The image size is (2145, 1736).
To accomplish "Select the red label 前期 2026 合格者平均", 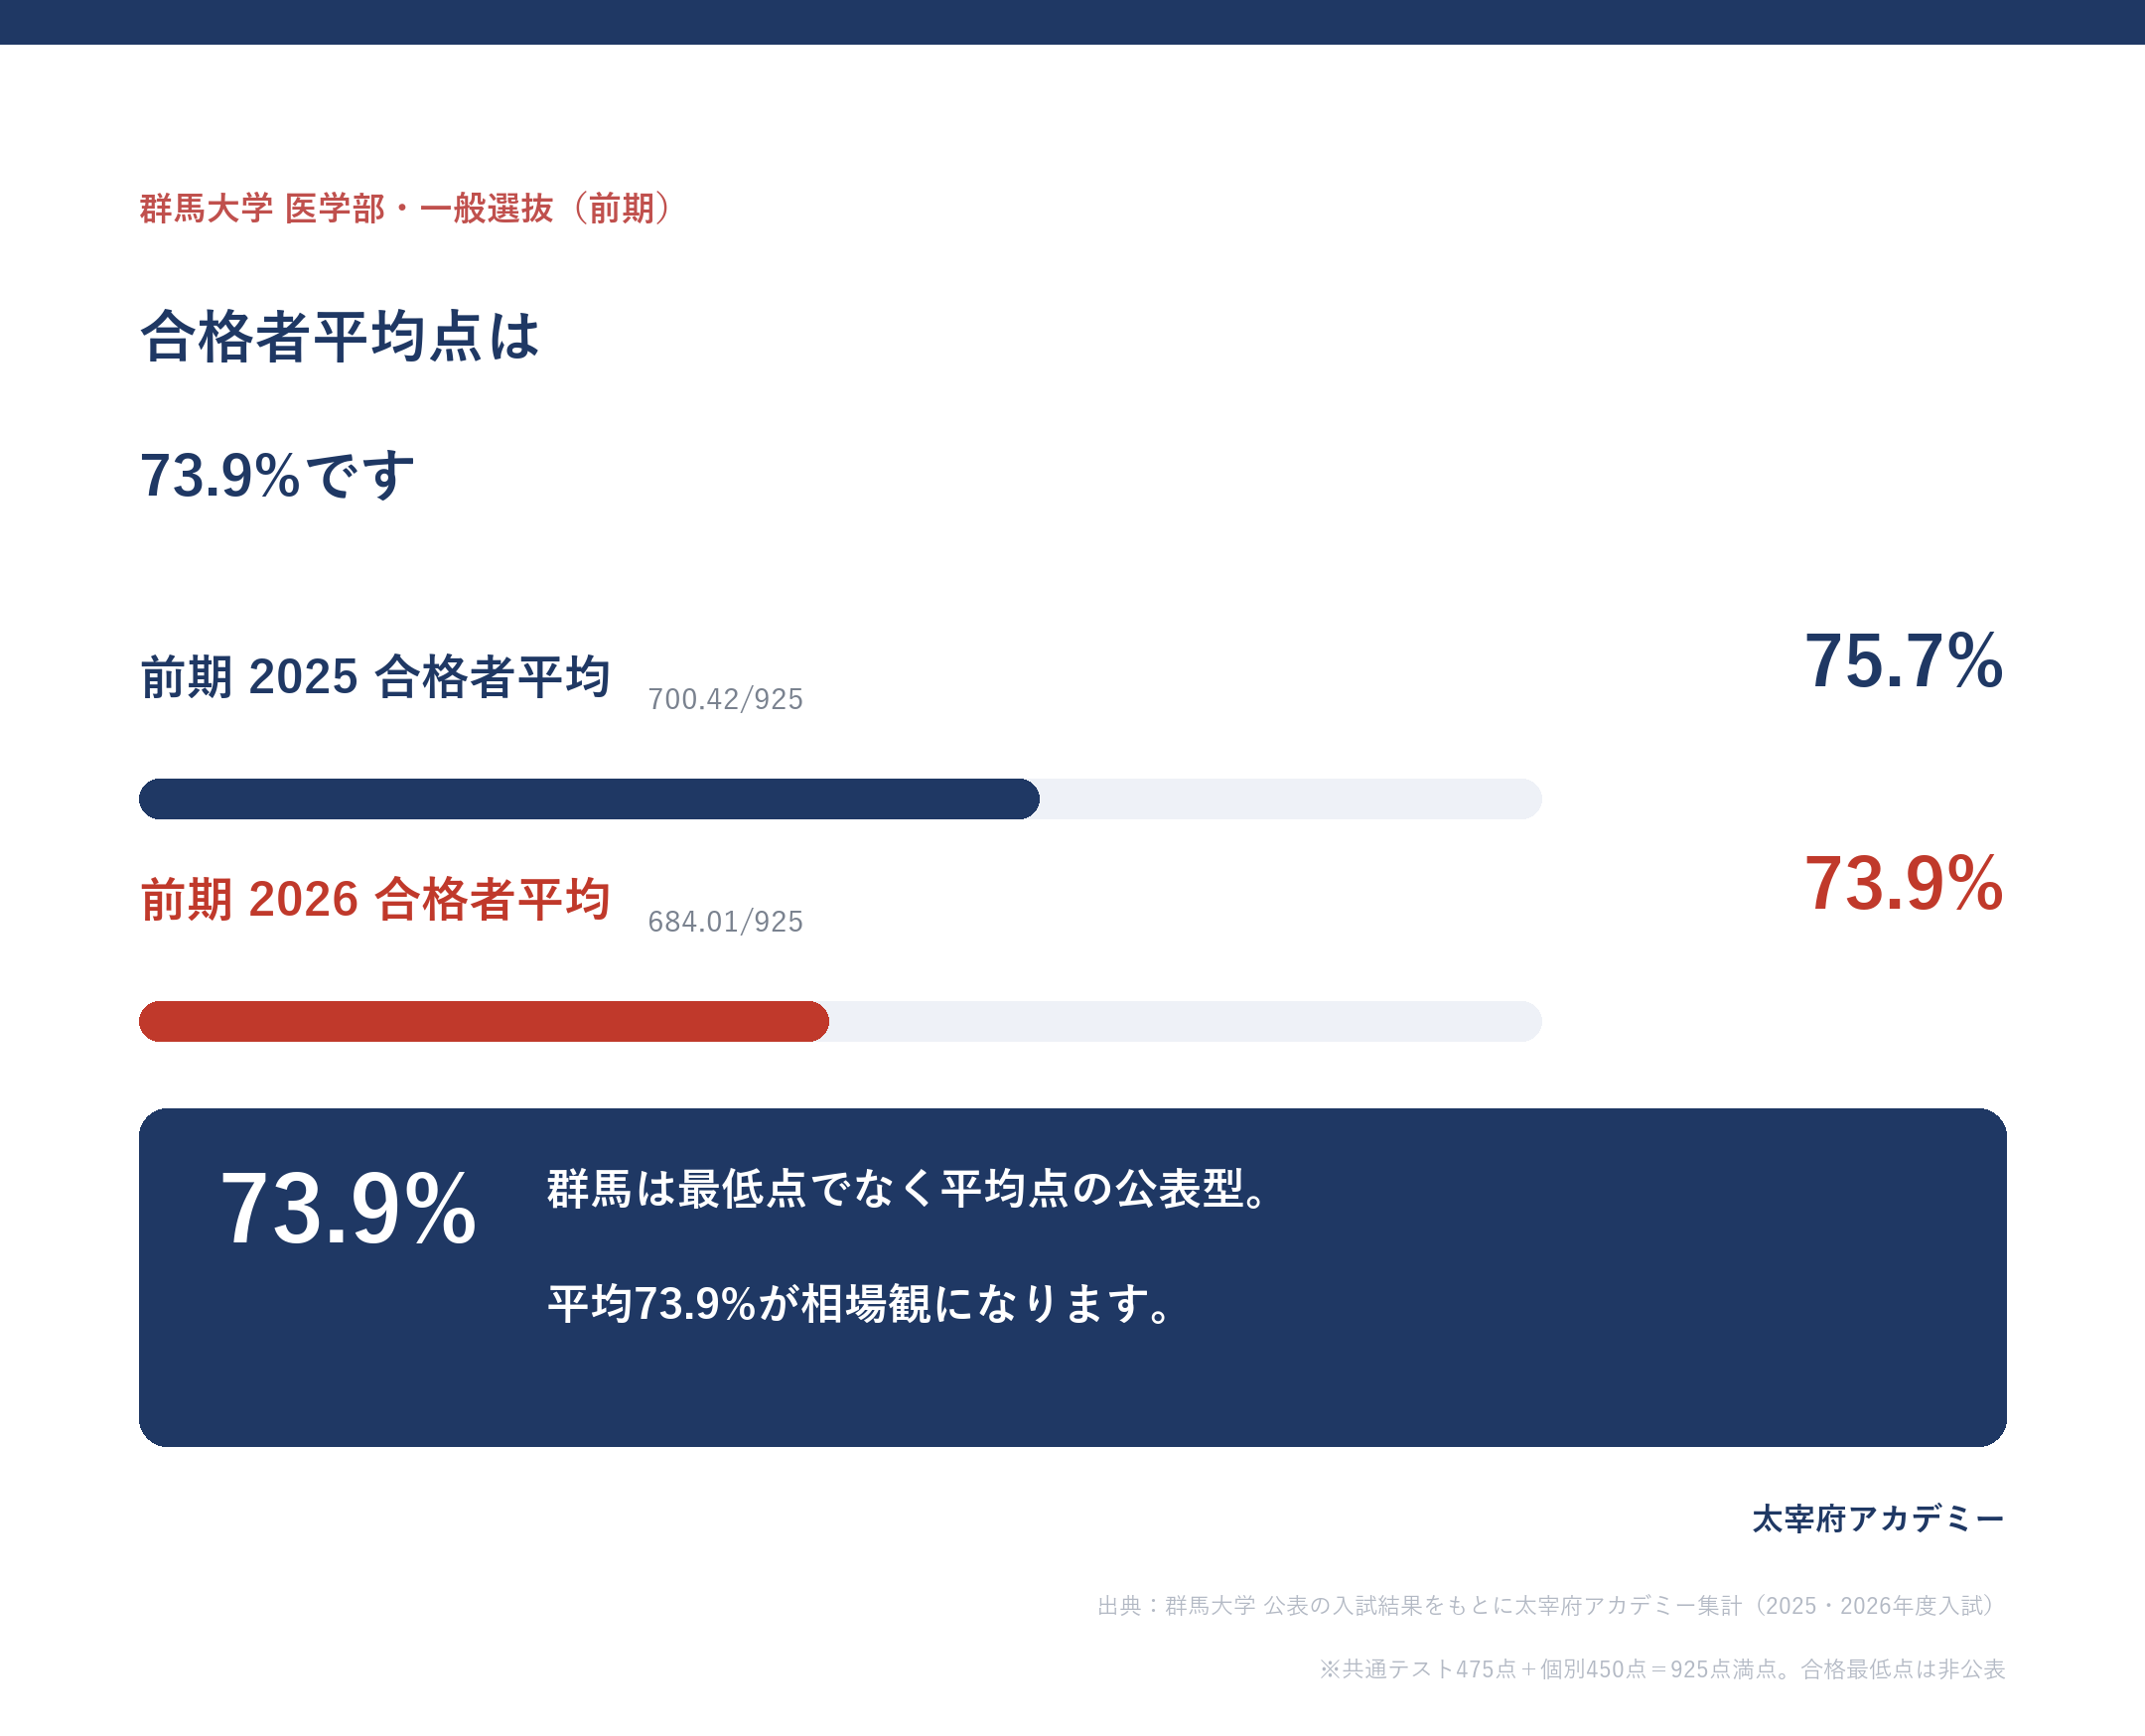I will [x=375, y=899].
